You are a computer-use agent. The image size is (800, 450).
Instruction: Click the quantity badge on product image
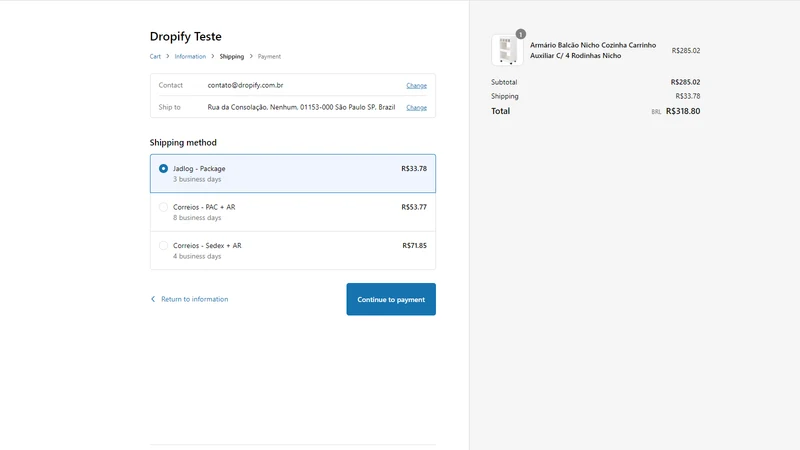[520, 34]
